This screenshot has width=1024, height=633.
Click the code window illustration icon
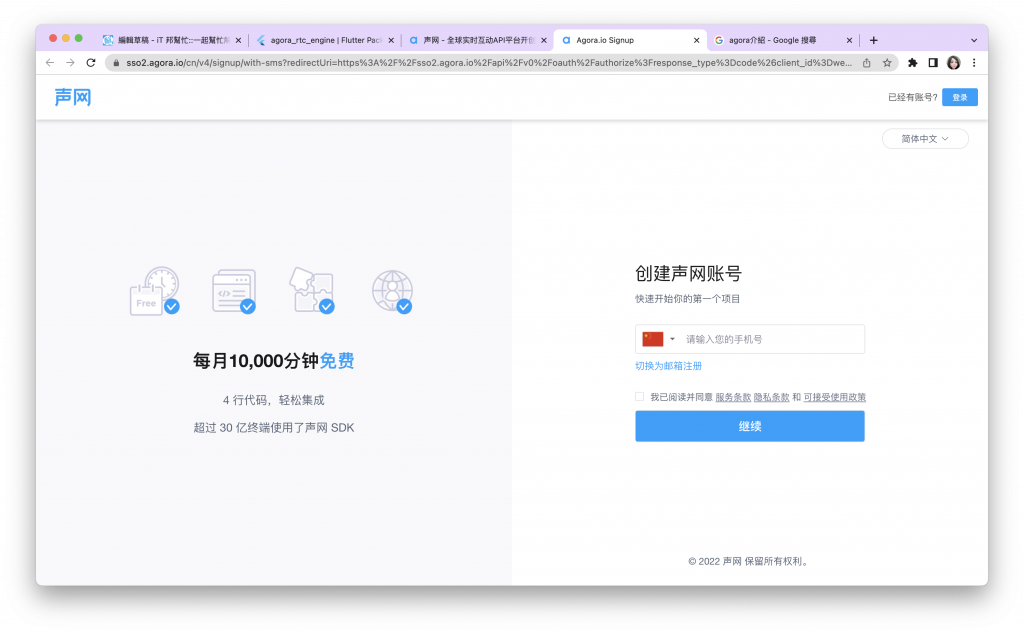pos(234,291)
